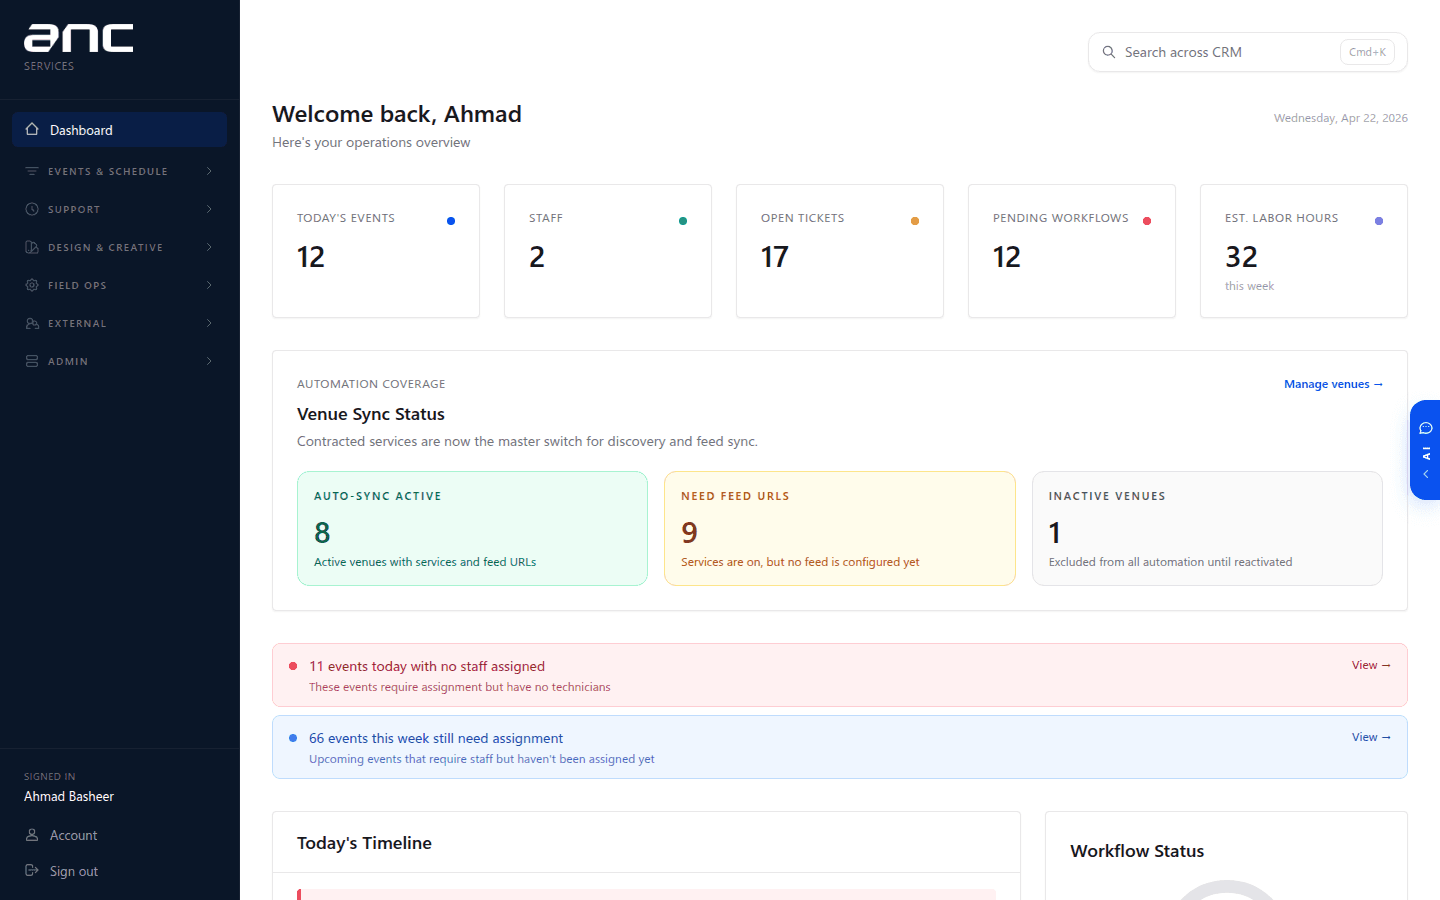This screenshot has width=1440, height=900.
Task: Click the Dashboard home icon
Action: 32,130
